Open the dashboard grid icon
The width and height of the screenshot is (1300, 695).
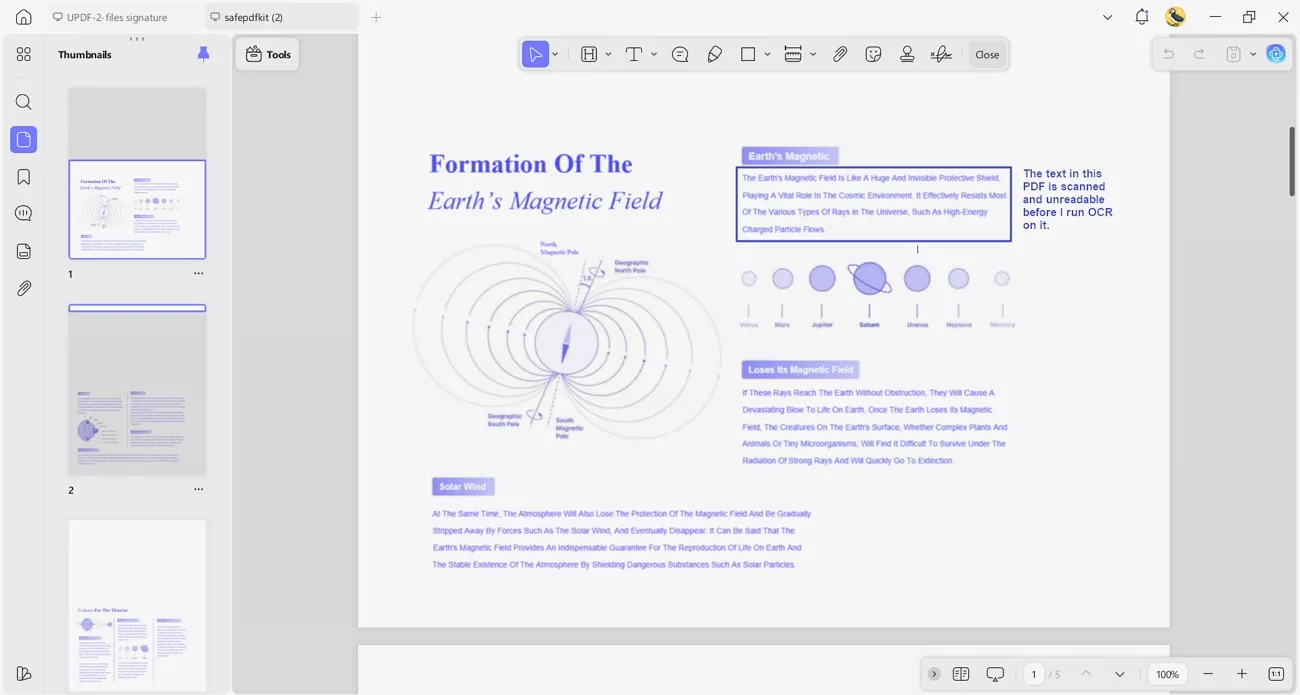tap(24, 54)
